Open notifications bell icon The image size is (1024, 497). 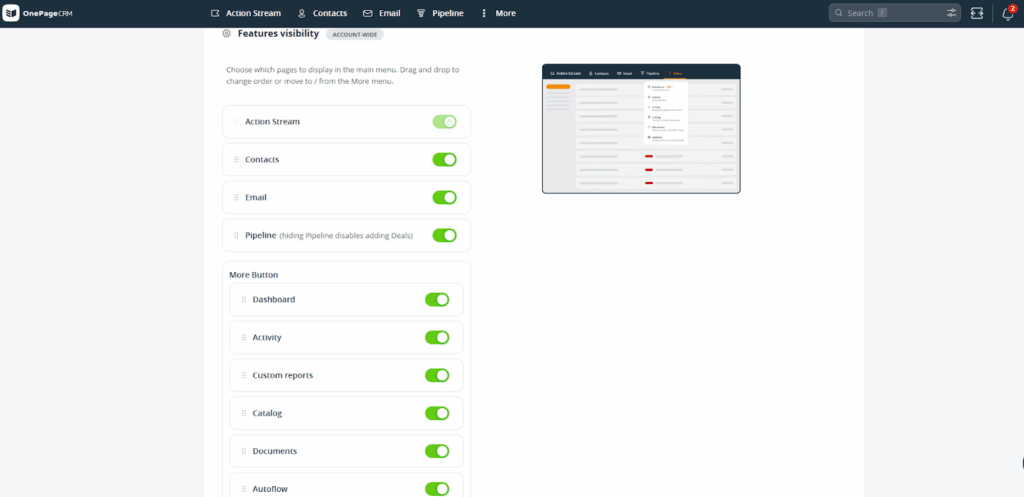[1008, 14]
